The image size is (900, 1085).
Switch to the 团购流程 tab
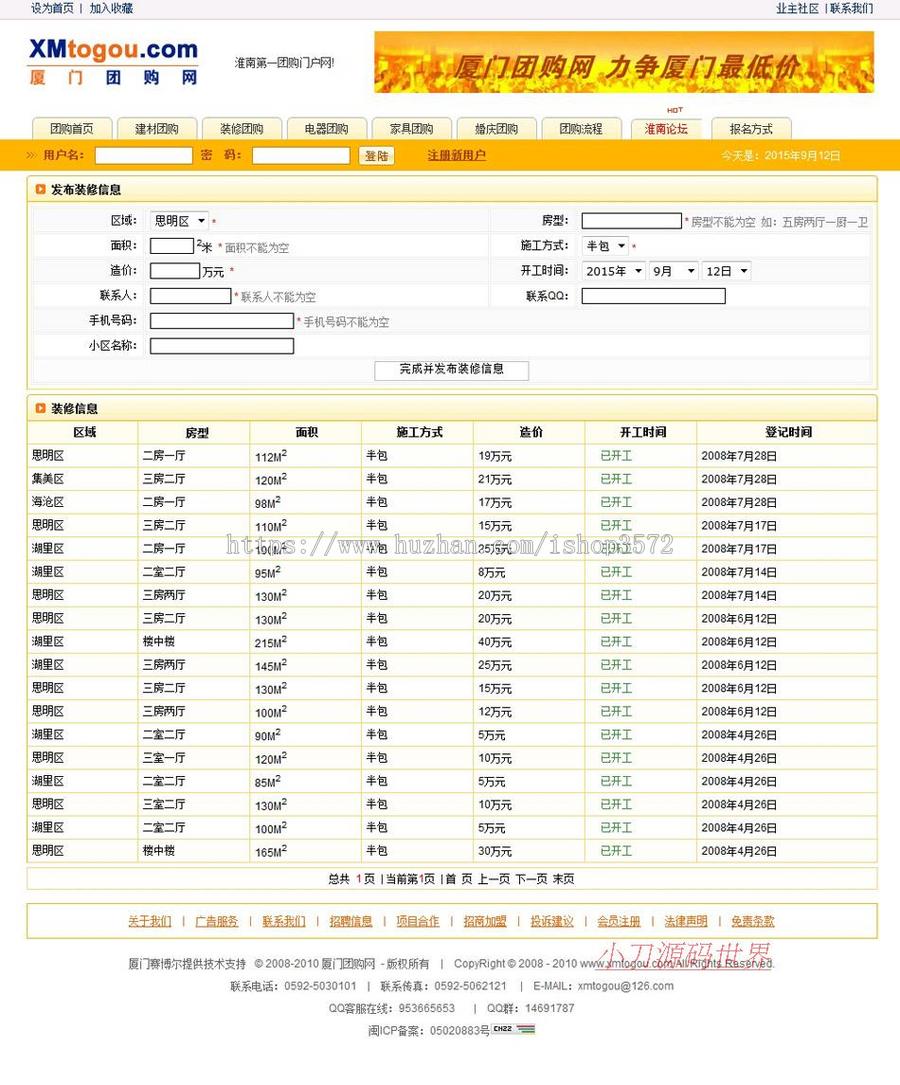581,129
